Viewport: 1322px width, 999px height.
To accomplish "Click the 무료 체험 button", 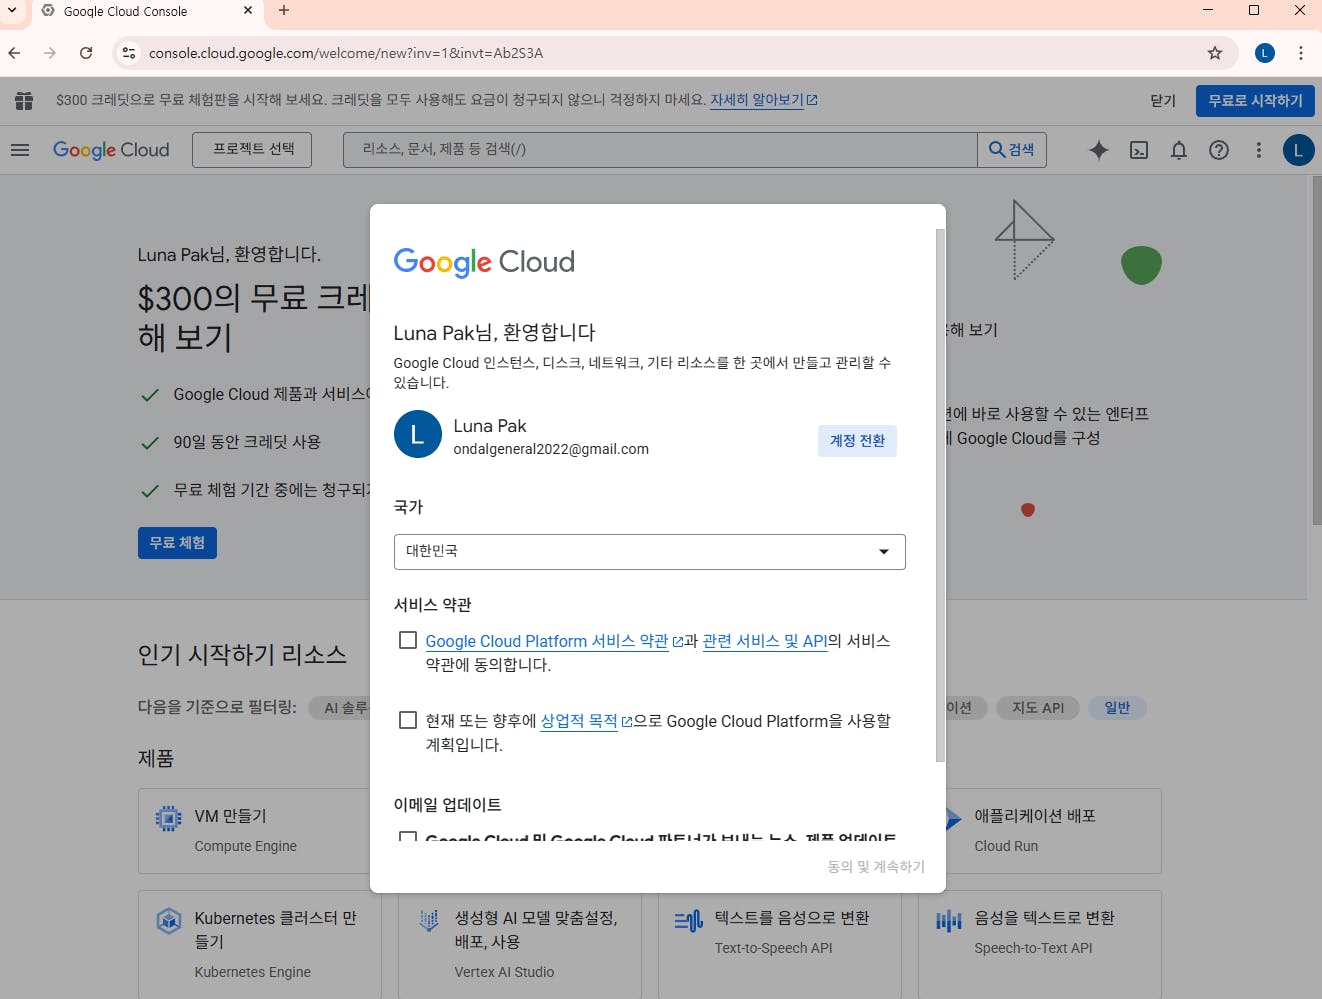I will coord(177,543).
